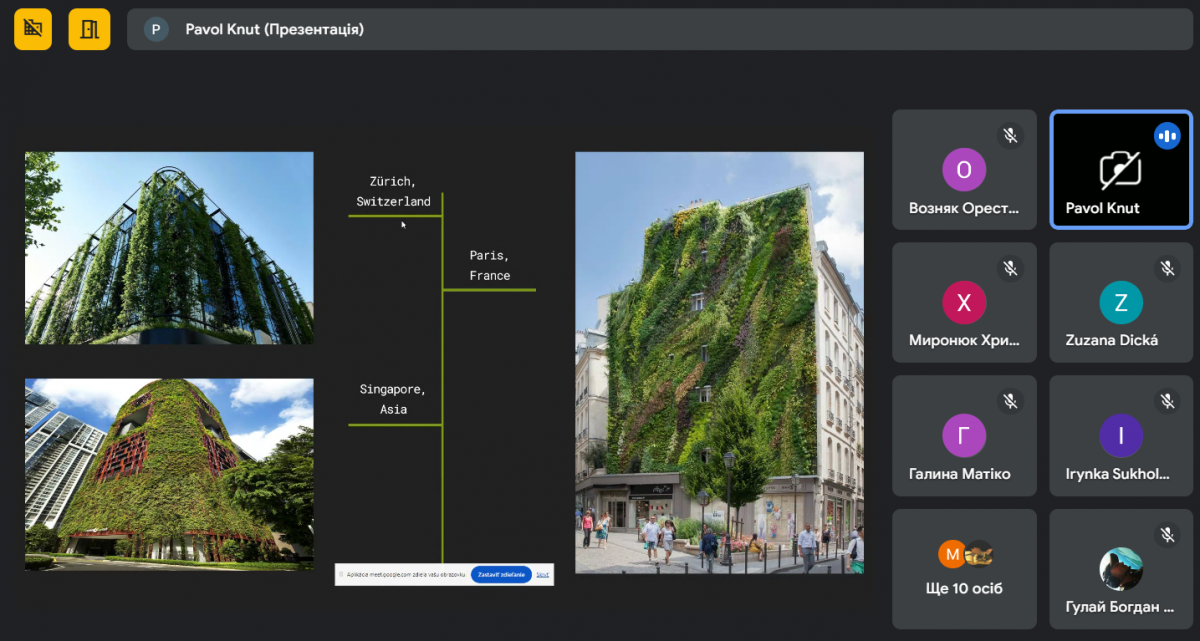Click camera-off icon in Pavol Knut tile

(1120, 171)
